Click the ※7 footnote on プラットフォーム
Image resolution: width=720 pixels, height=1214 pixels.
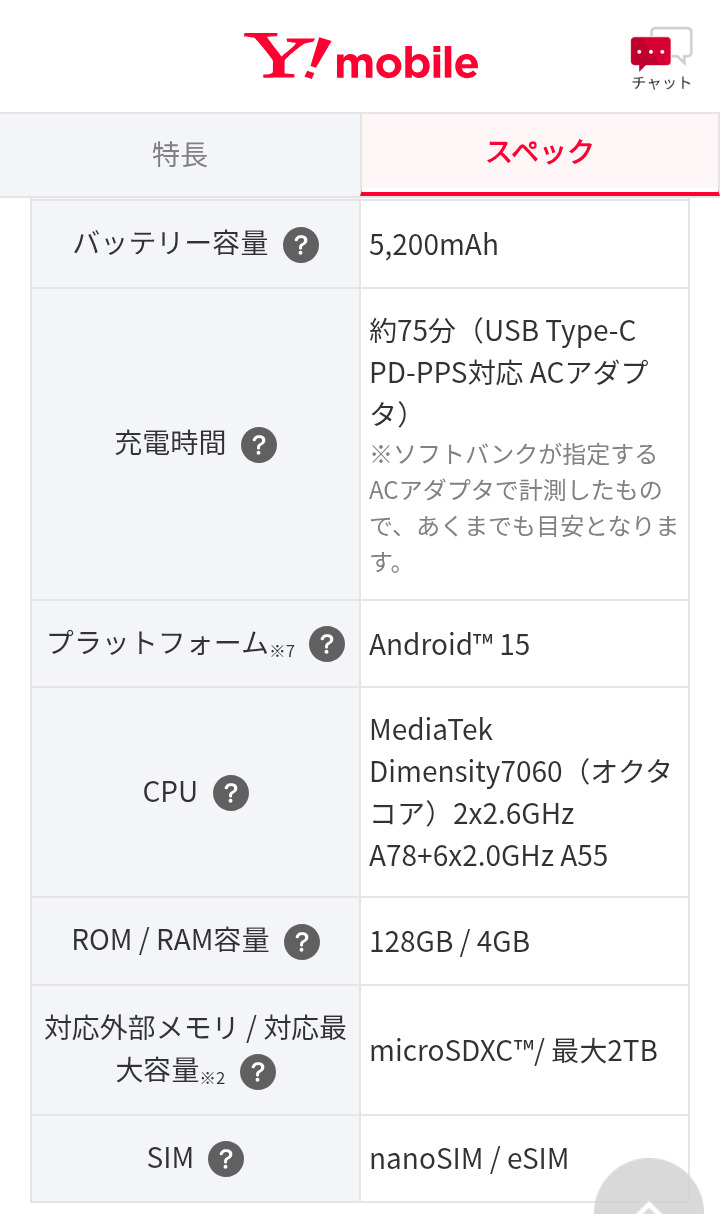click(x=283, y=651)
